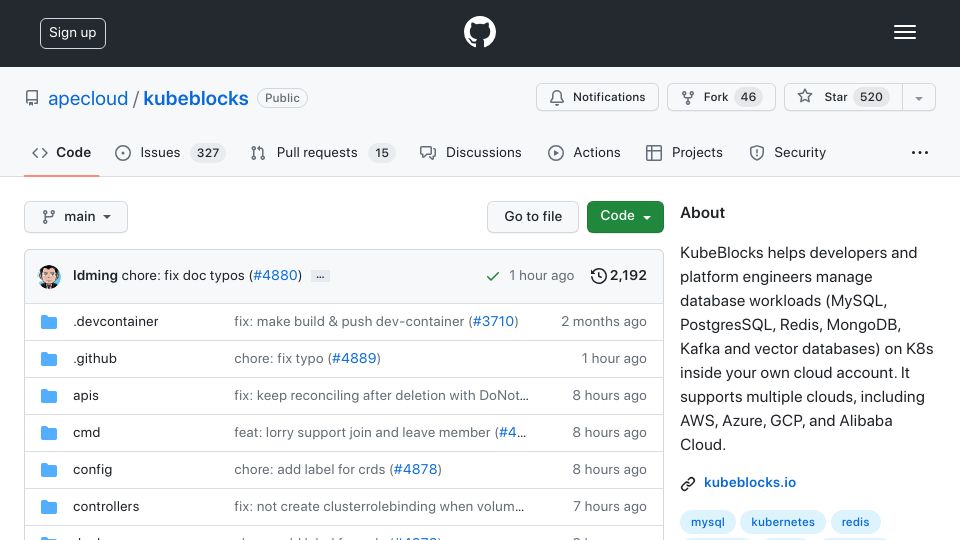Select the mysql topic tag
The width and height of the screenshot is (960, 540).
(708, 522)
